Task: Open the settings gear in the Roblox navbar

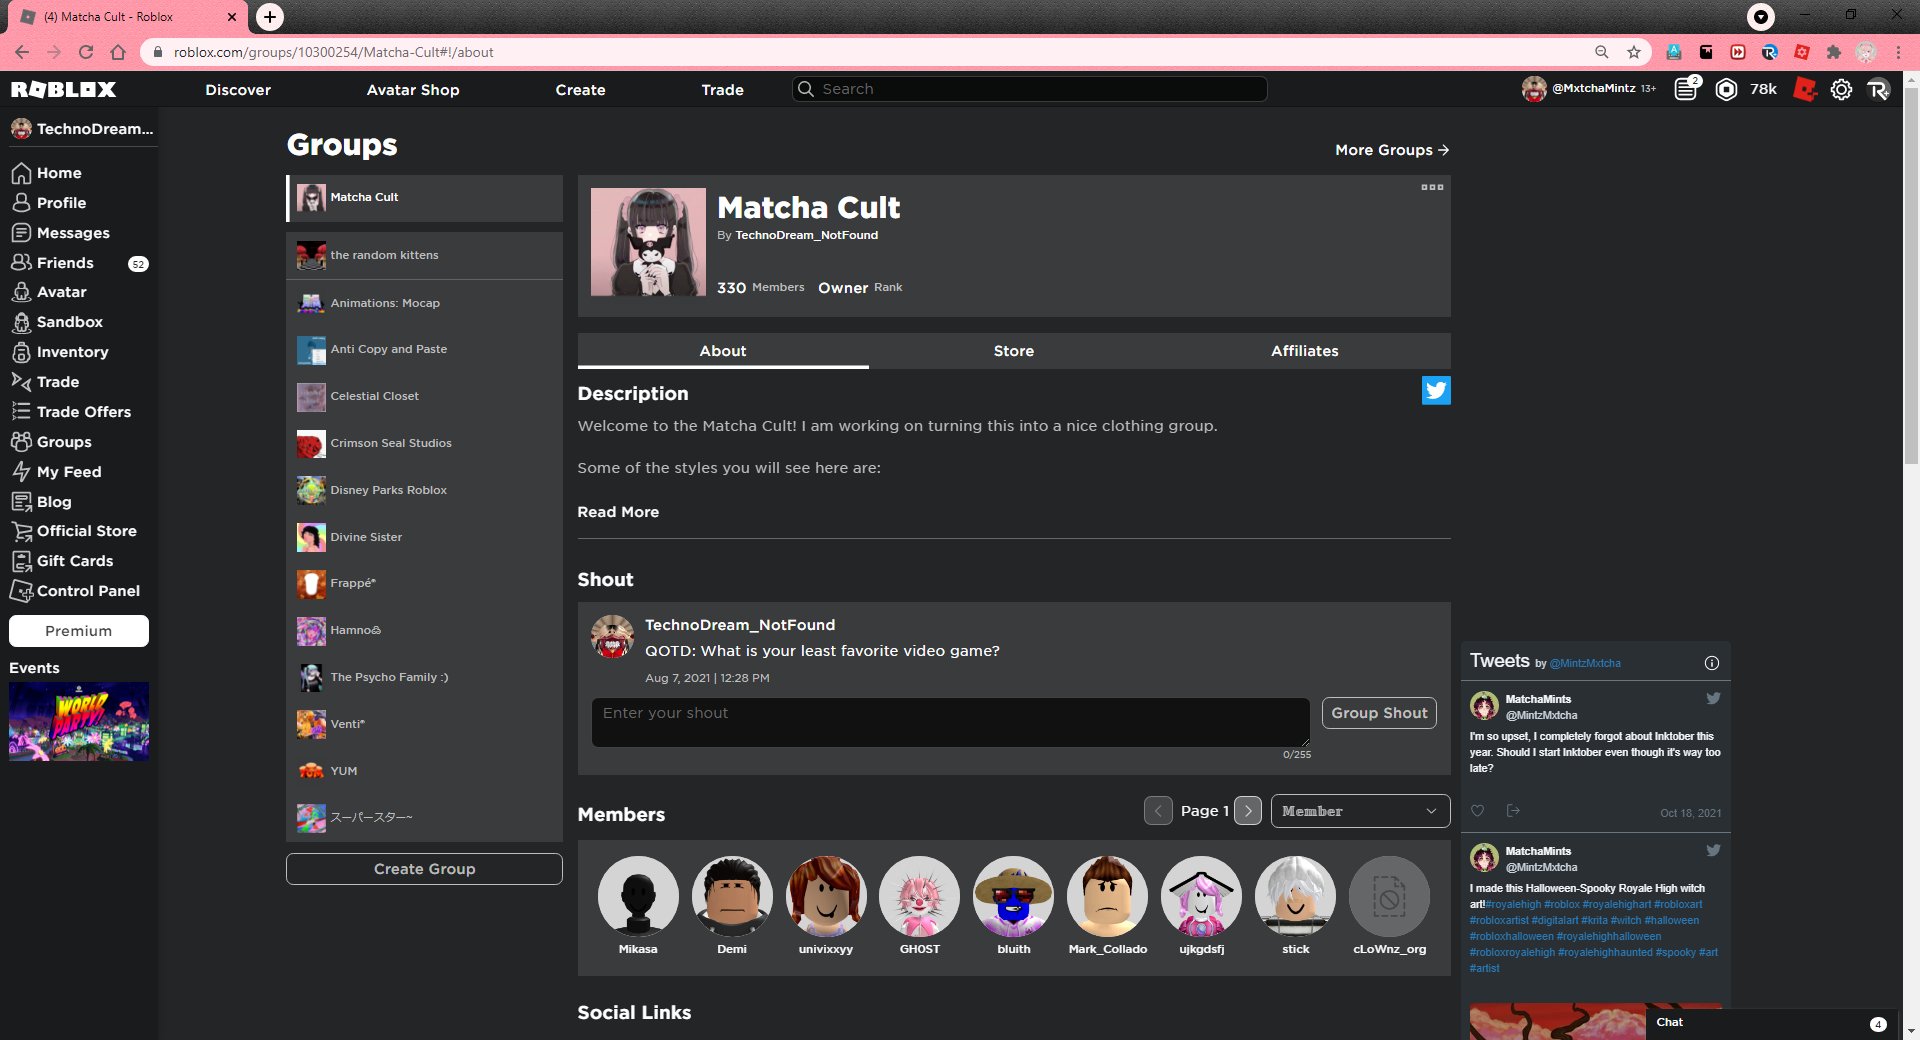Action: pos(1841,89)
